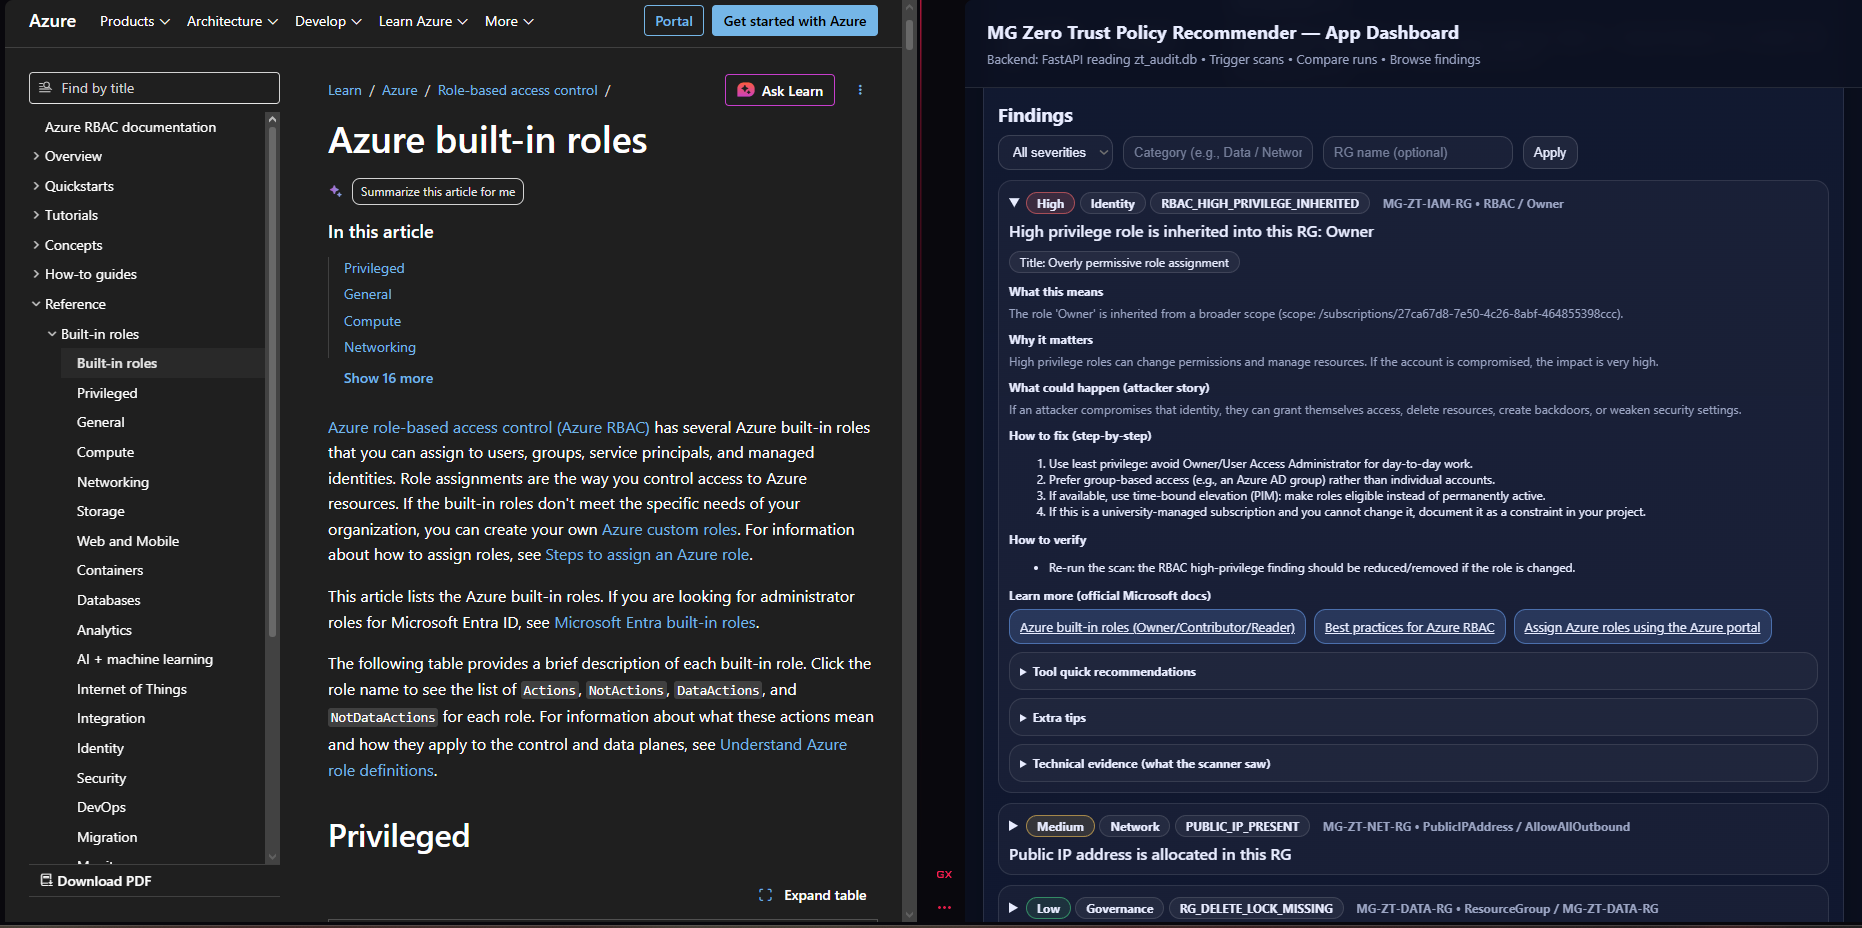This screenshot has height=928, width=1862.
Task: Click the Apply filter button
Action: pyautogui.click(x=1549, y=153)
